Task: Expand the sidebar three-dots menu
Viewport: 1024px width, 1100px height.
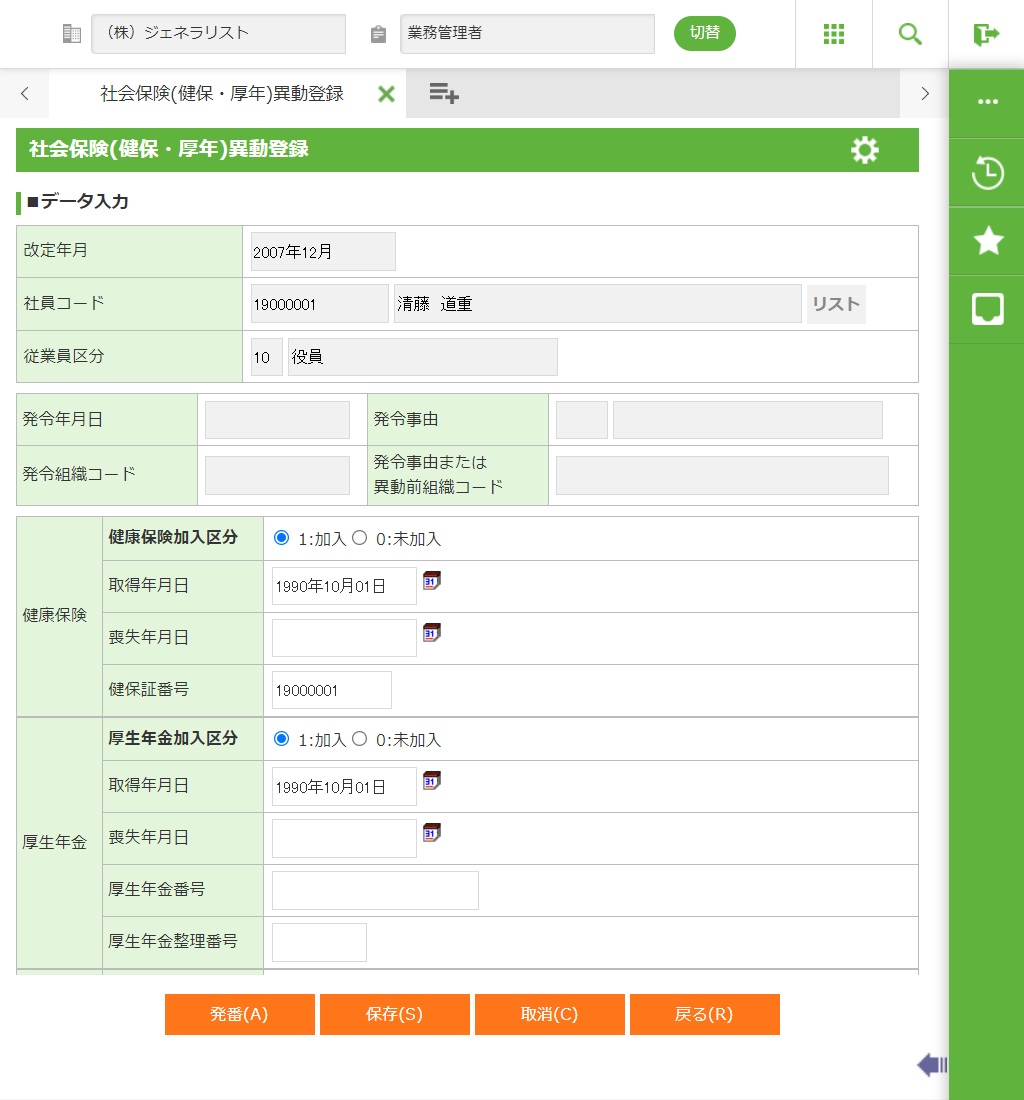Action: point(987,102)
